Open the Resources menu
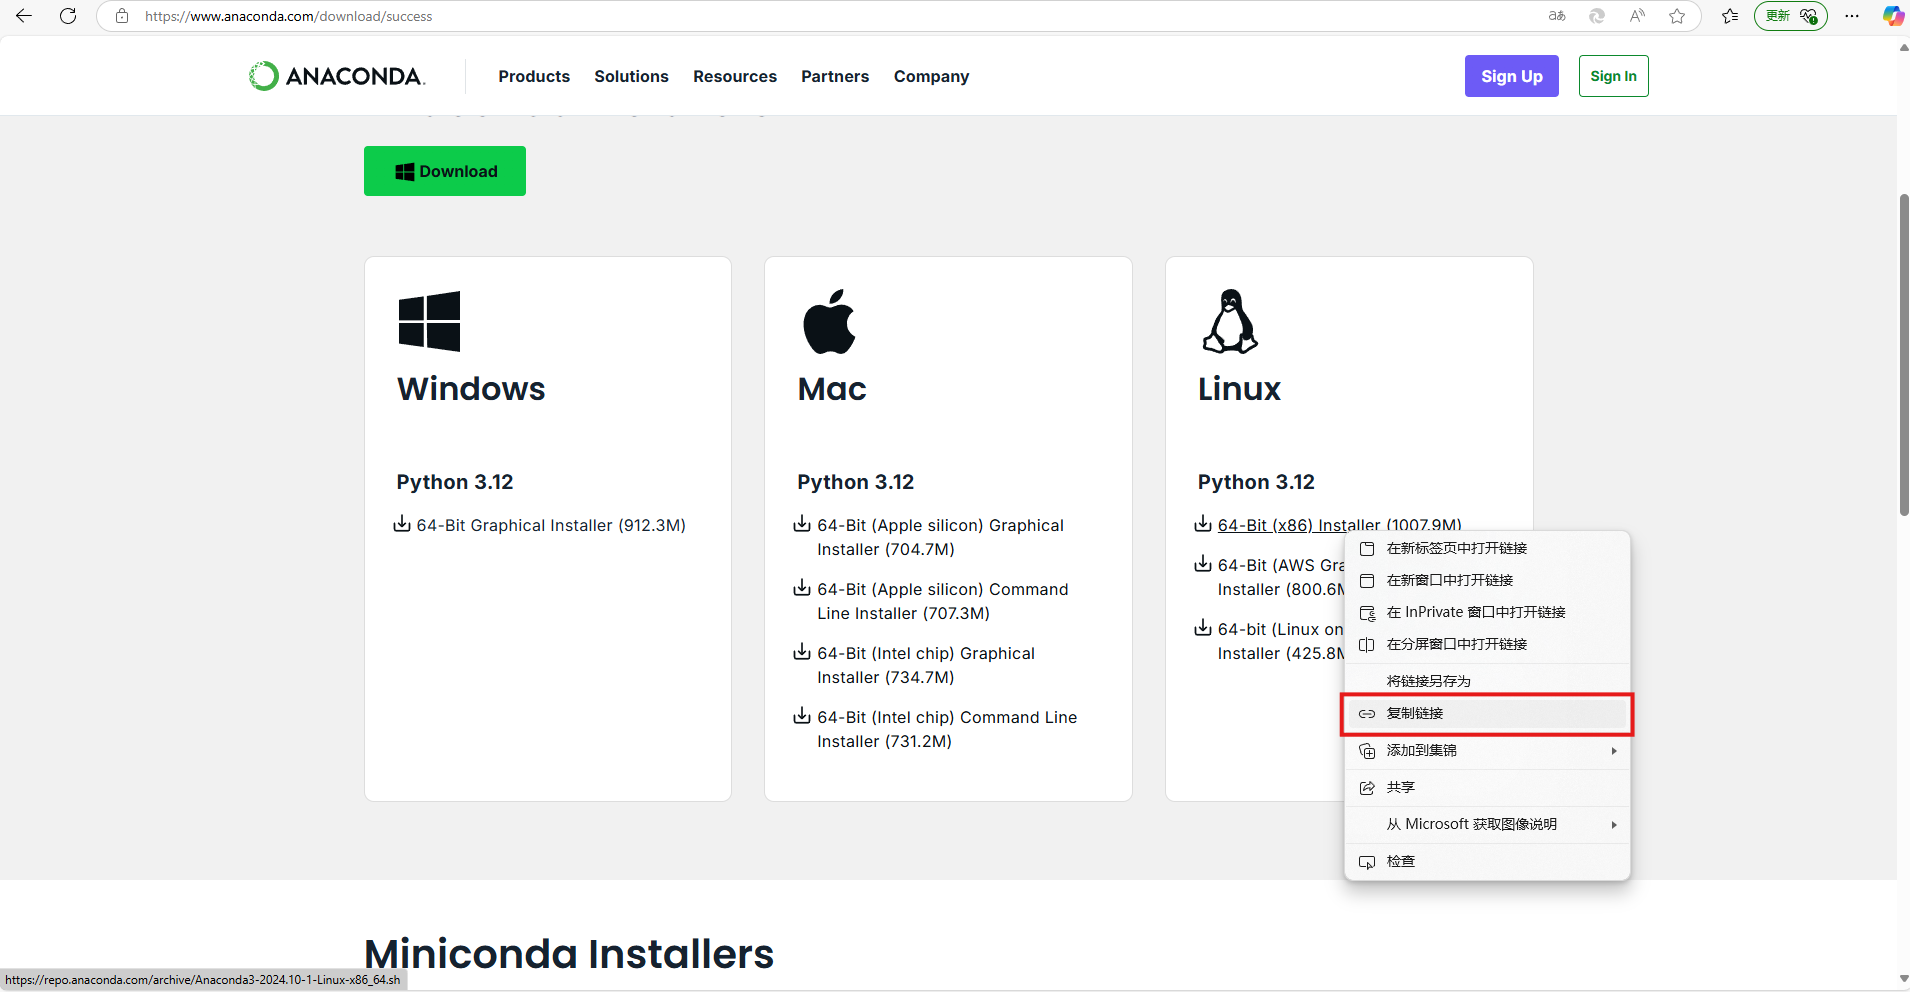1910x992 pixels. pos(735,76)
